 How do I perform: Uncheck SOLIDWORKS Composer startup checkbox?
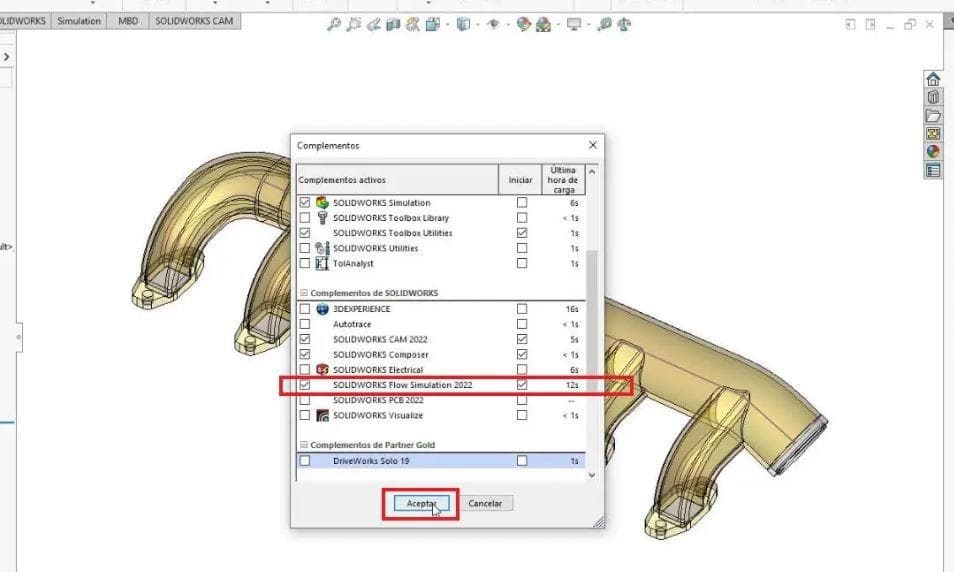click(522, 355)
